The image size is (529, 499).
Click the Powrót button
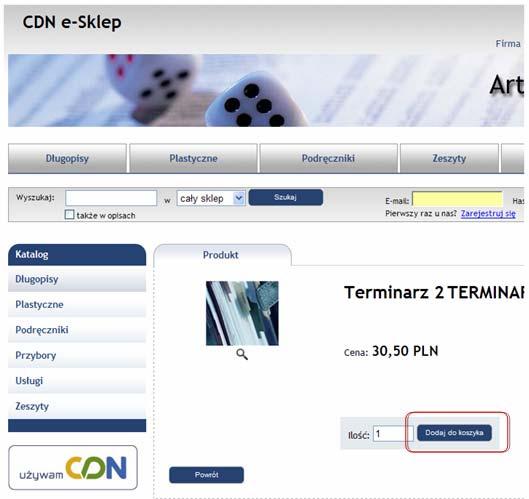click(x=206, y=475)
